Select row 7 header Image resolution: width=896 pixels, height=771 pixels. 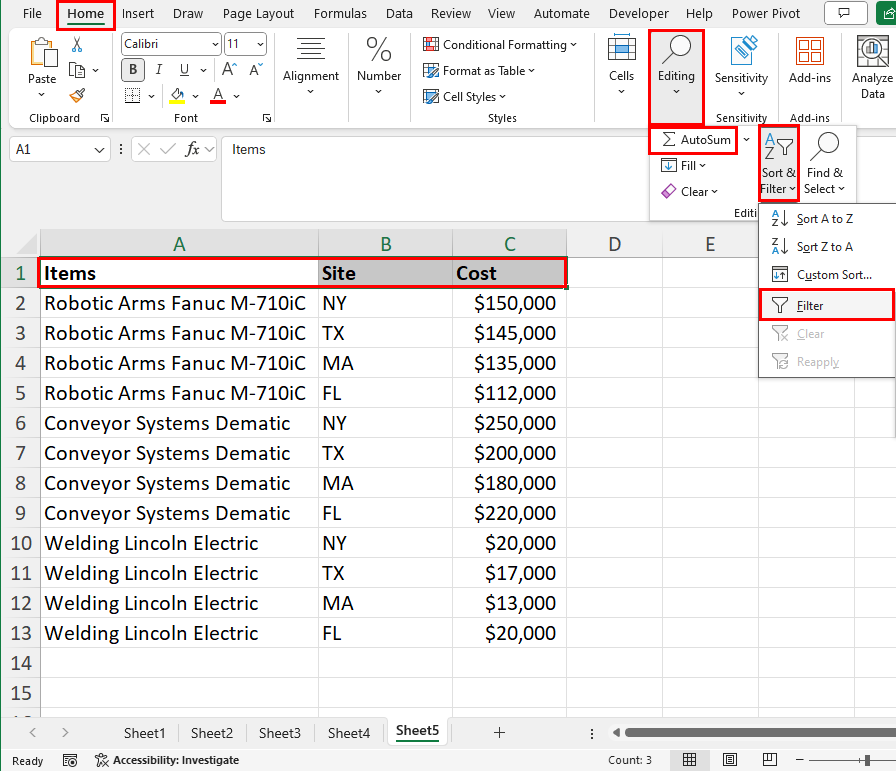tap(21, 453)
